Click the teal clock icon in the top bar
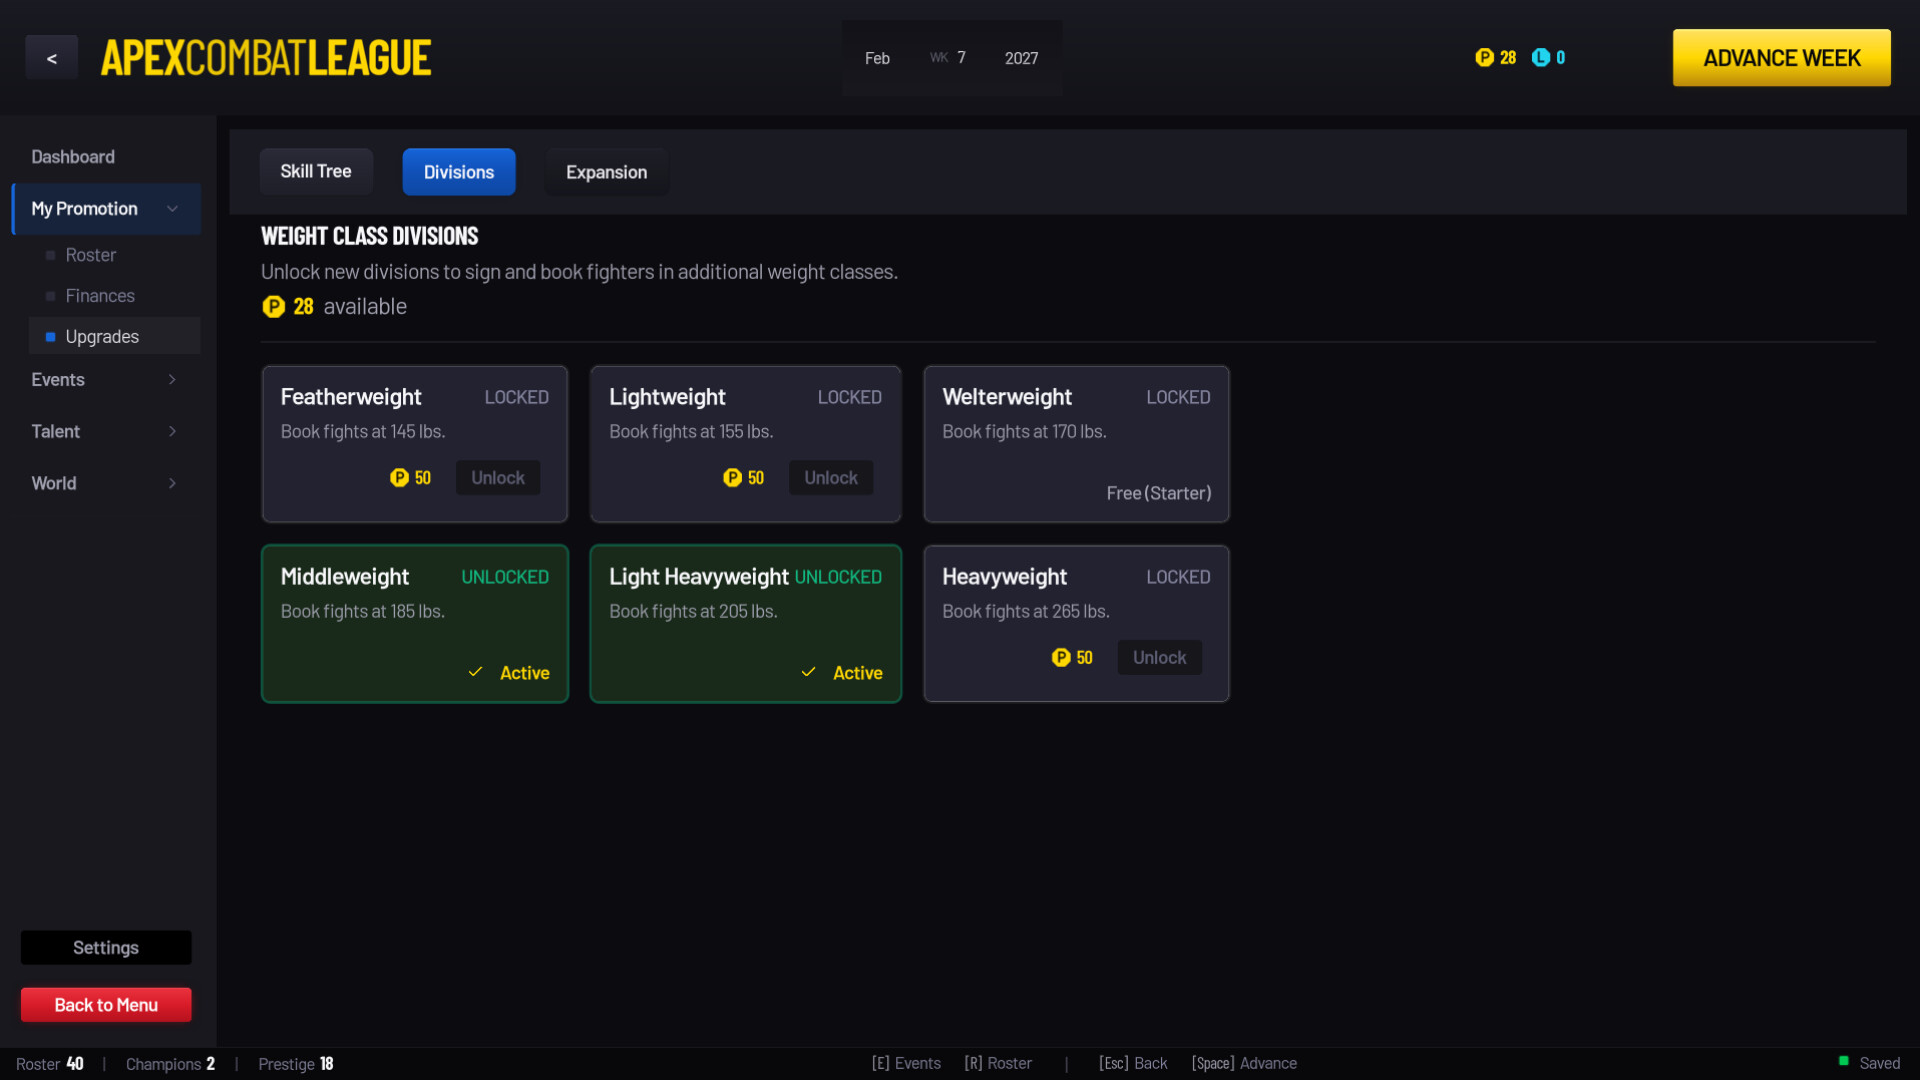Screen dimensions: 1920x1080 coord(1539,57)
